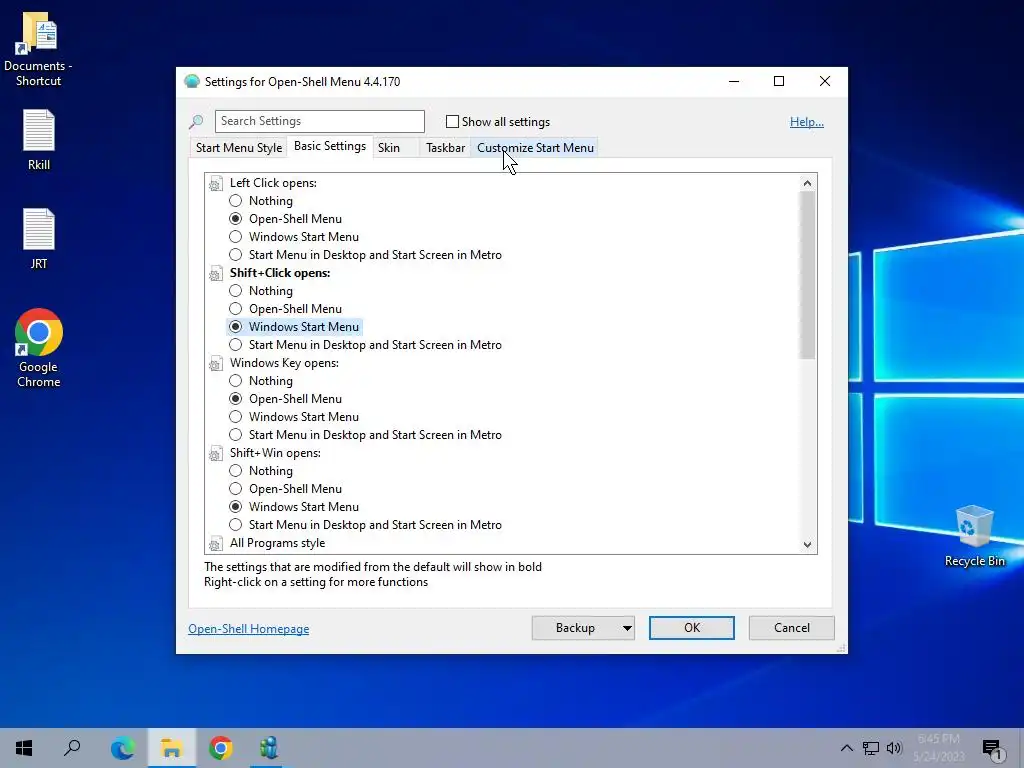Click the 'Shift+Click opens:' bold heading
The image size is (1024, 768).
pos(280,274)
